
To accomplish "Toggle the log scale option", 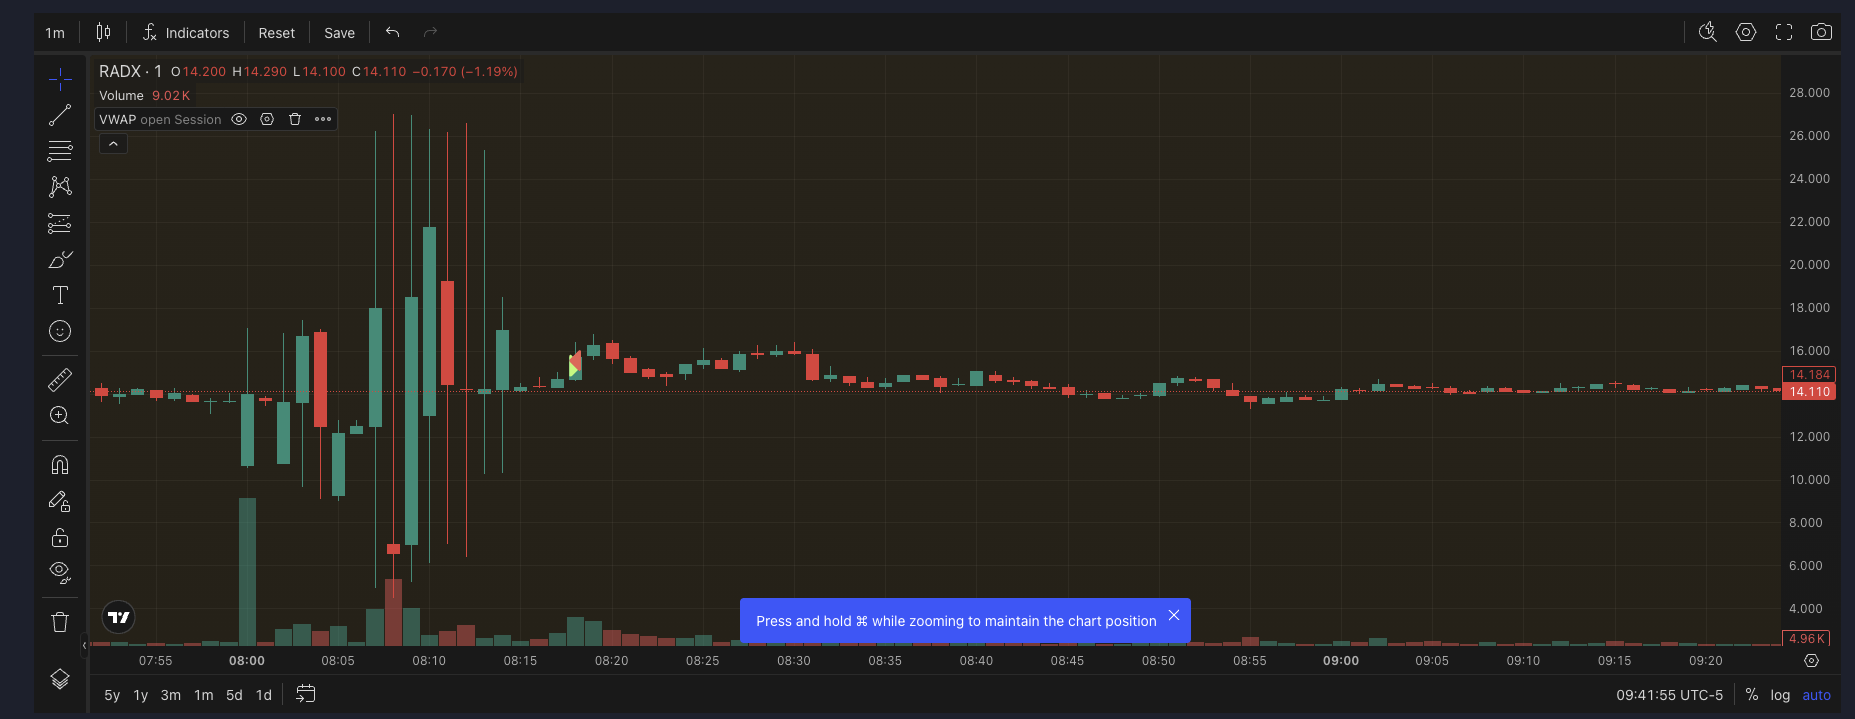I will coord(1780,695).
